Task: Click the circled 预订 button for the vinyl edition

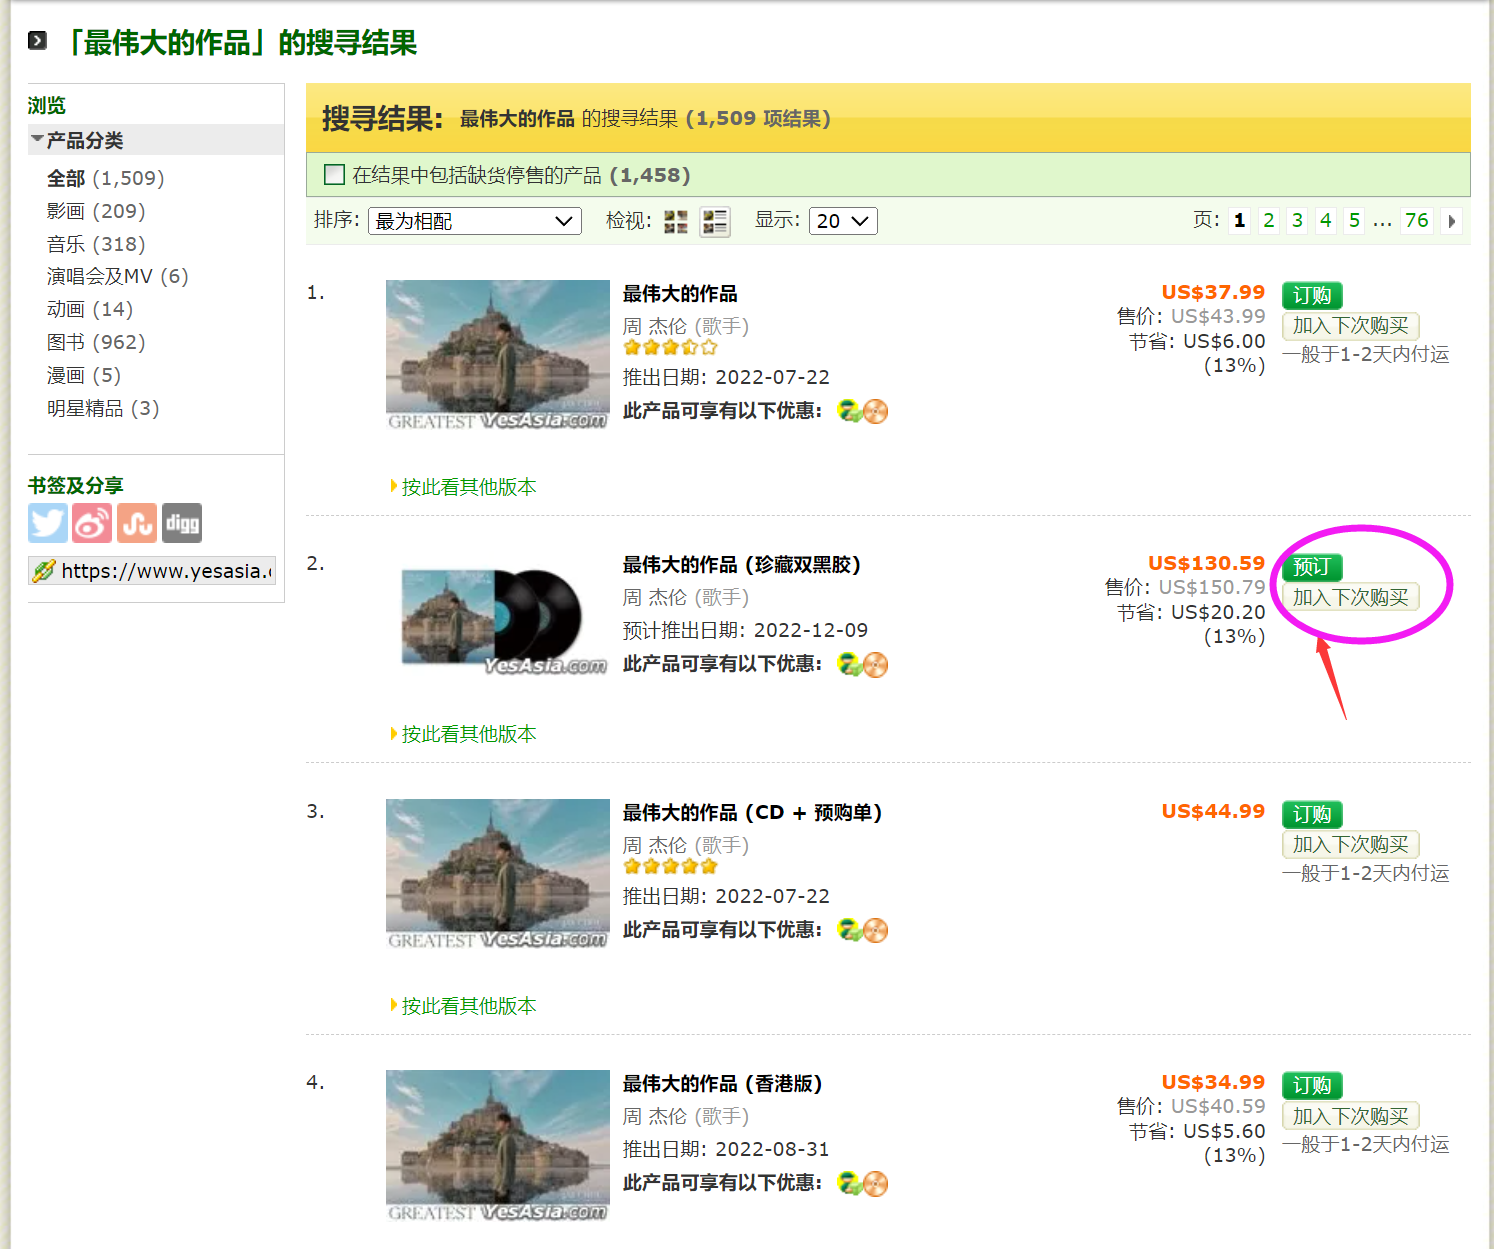Action: tap(1311, 567)
